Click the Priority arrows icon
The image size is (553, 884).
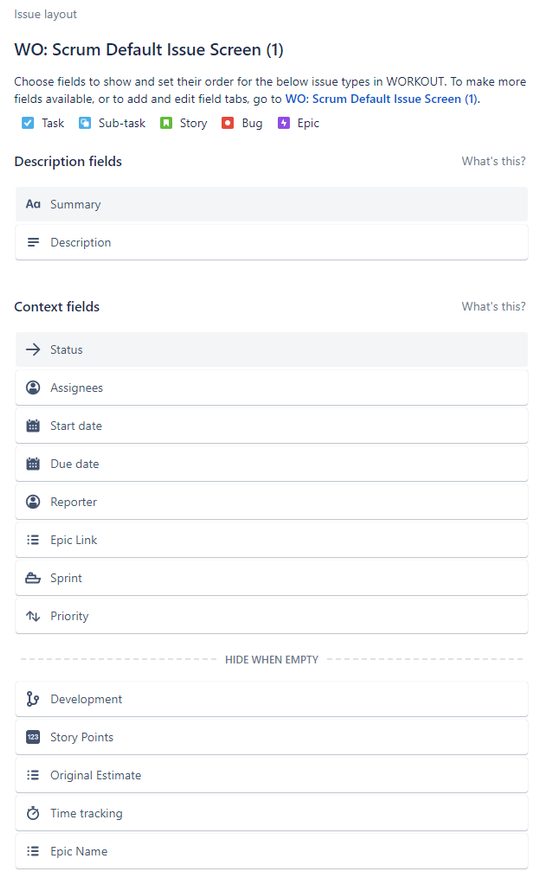click(33, 616)
